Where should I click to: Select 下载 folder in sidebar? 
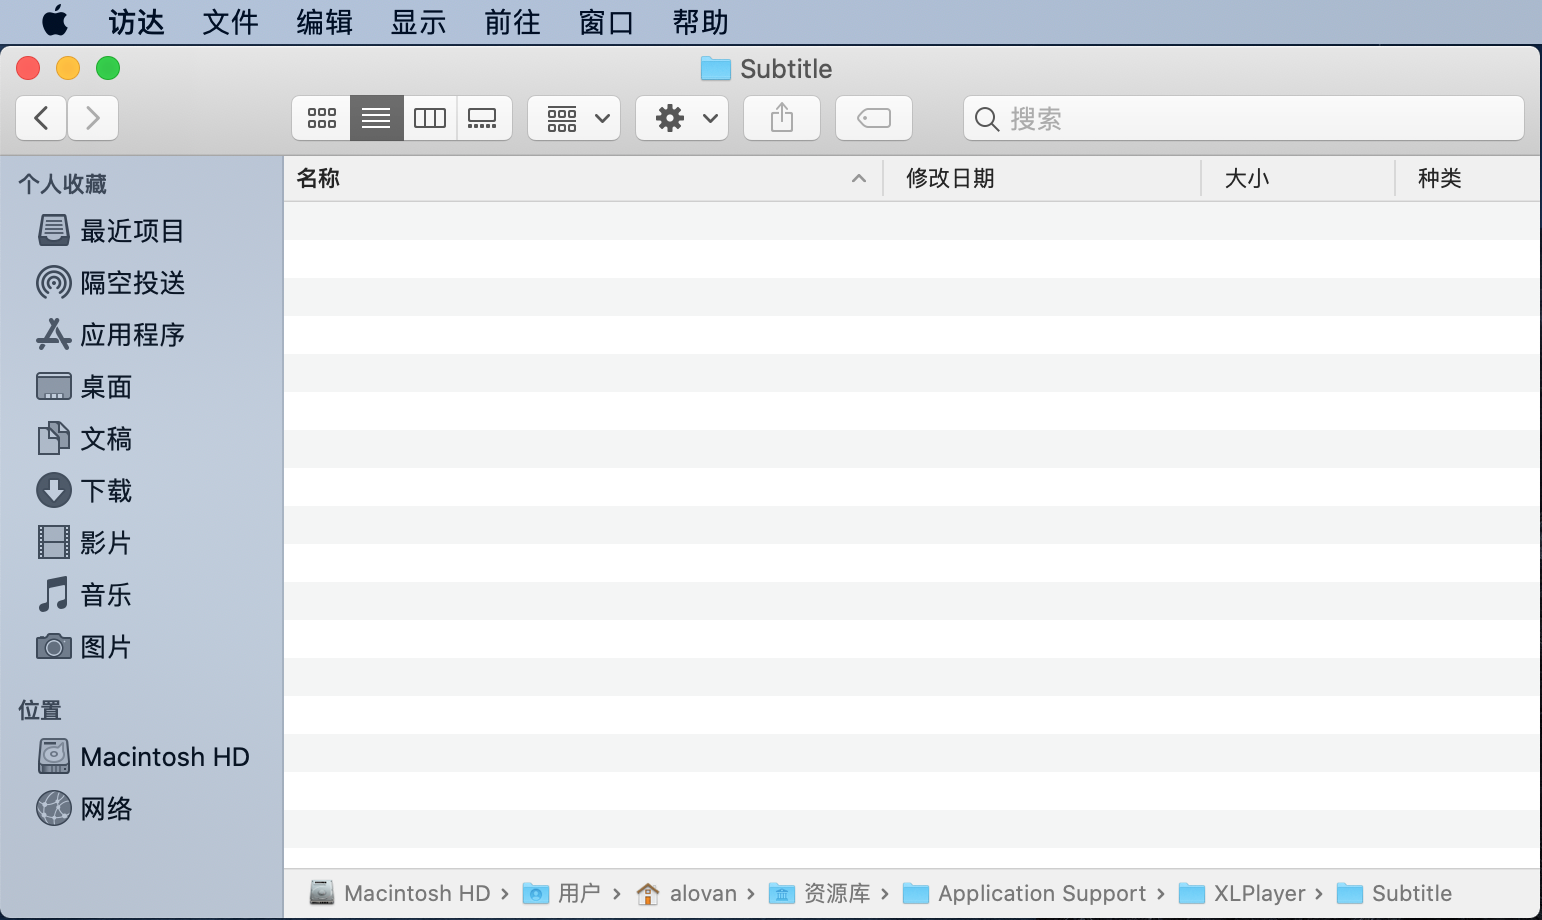[106, 491]
